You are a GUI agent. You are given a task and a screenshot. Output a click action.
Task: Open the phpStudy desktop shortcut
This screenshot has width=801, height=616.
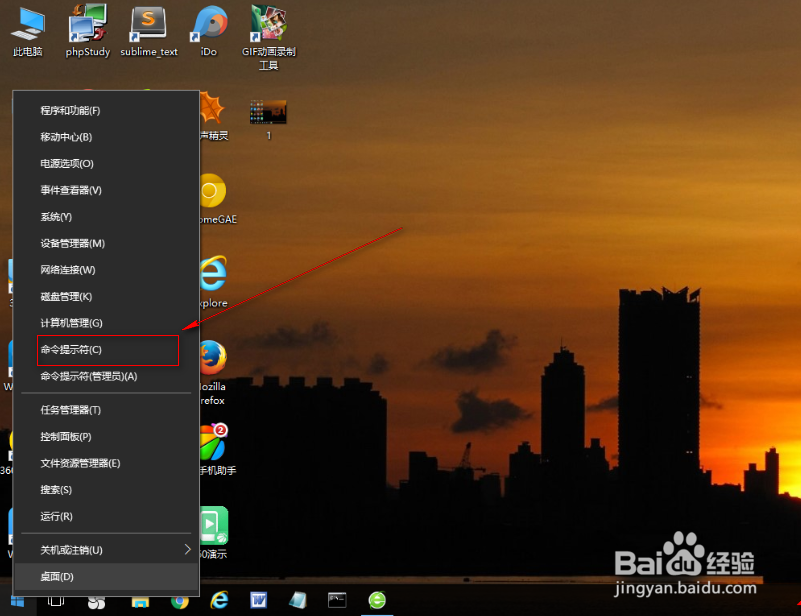(88, 31)
